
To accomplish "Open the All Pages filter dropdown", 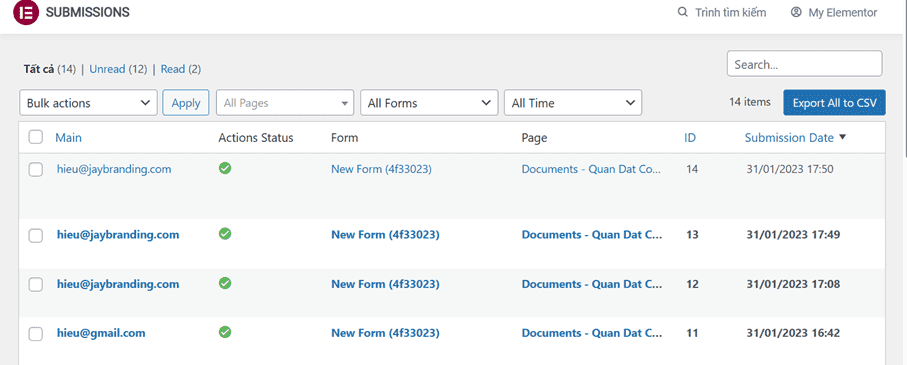I will coord(285,103).
